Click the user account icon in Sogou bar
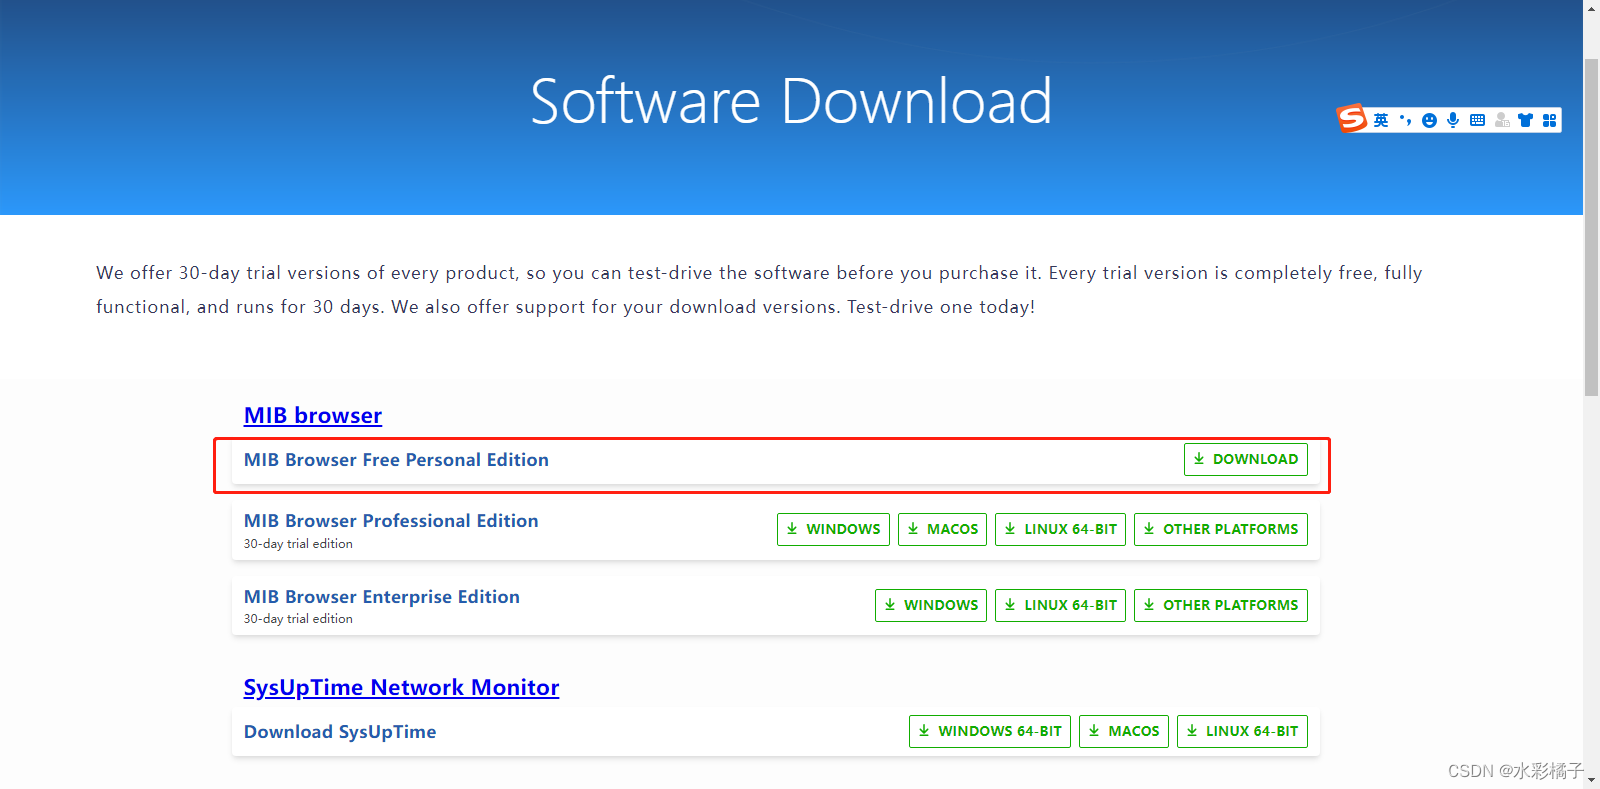 [1502, 120]
